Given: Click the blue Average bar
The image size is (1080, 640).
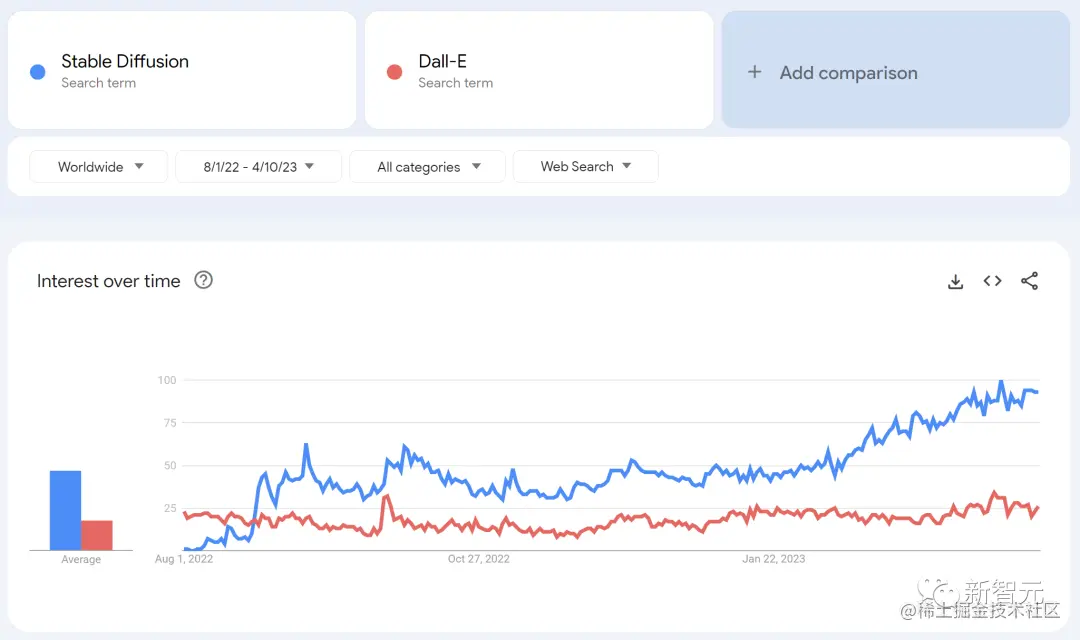Looking at the screenshot, I should (65, 510).
